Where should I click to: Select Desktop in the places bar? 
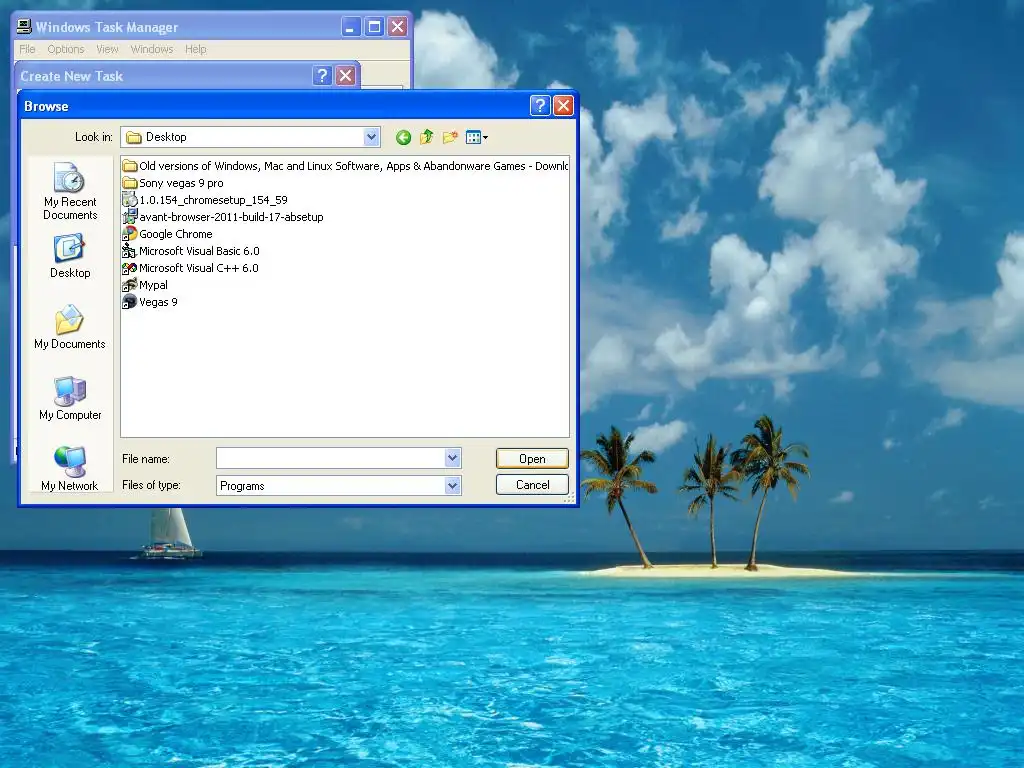pos(70,257)
